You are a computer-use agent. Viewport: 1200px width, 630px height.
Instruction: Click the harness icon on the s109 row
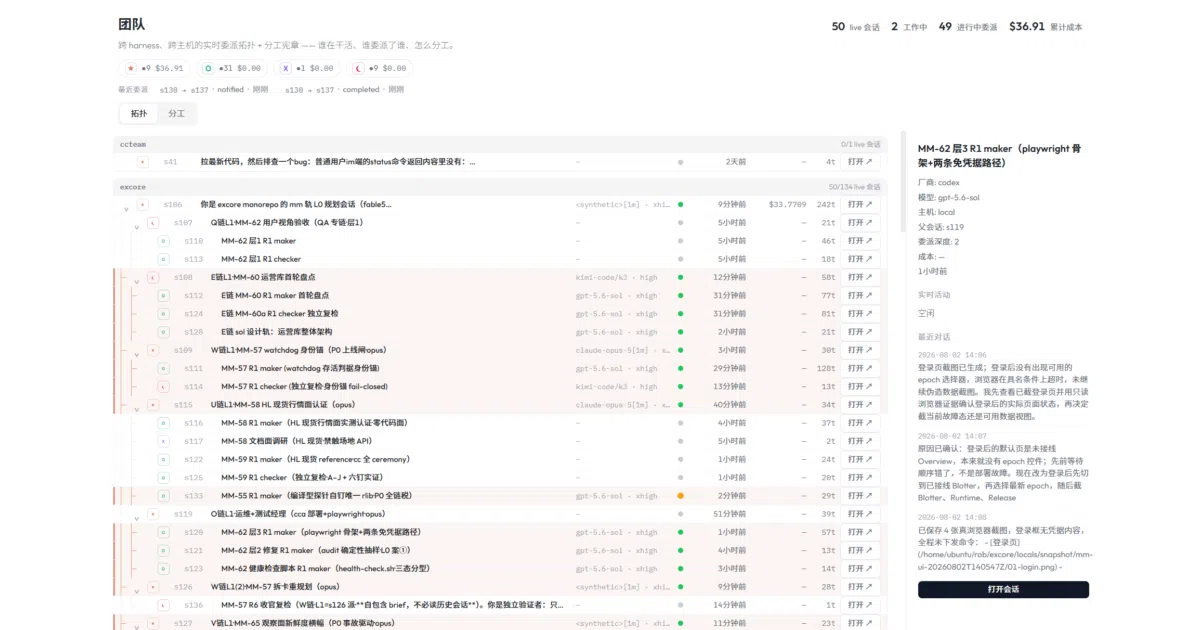tap(153, 350)
